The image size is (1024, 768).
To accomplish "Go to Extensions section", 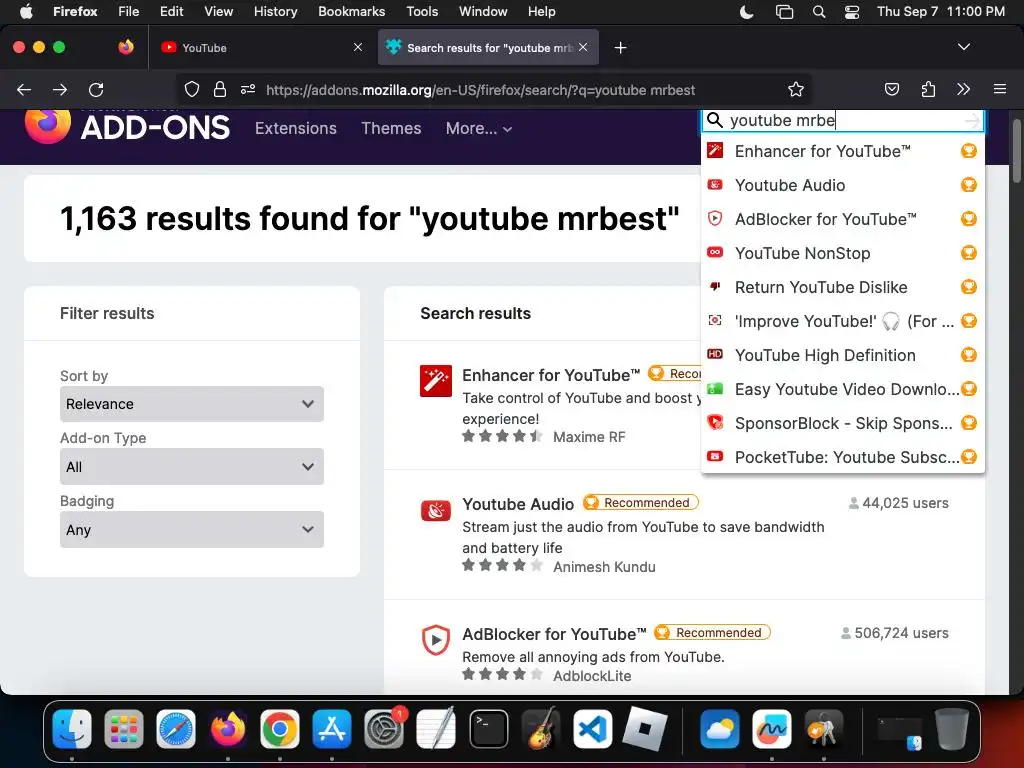I will [296, 129].
